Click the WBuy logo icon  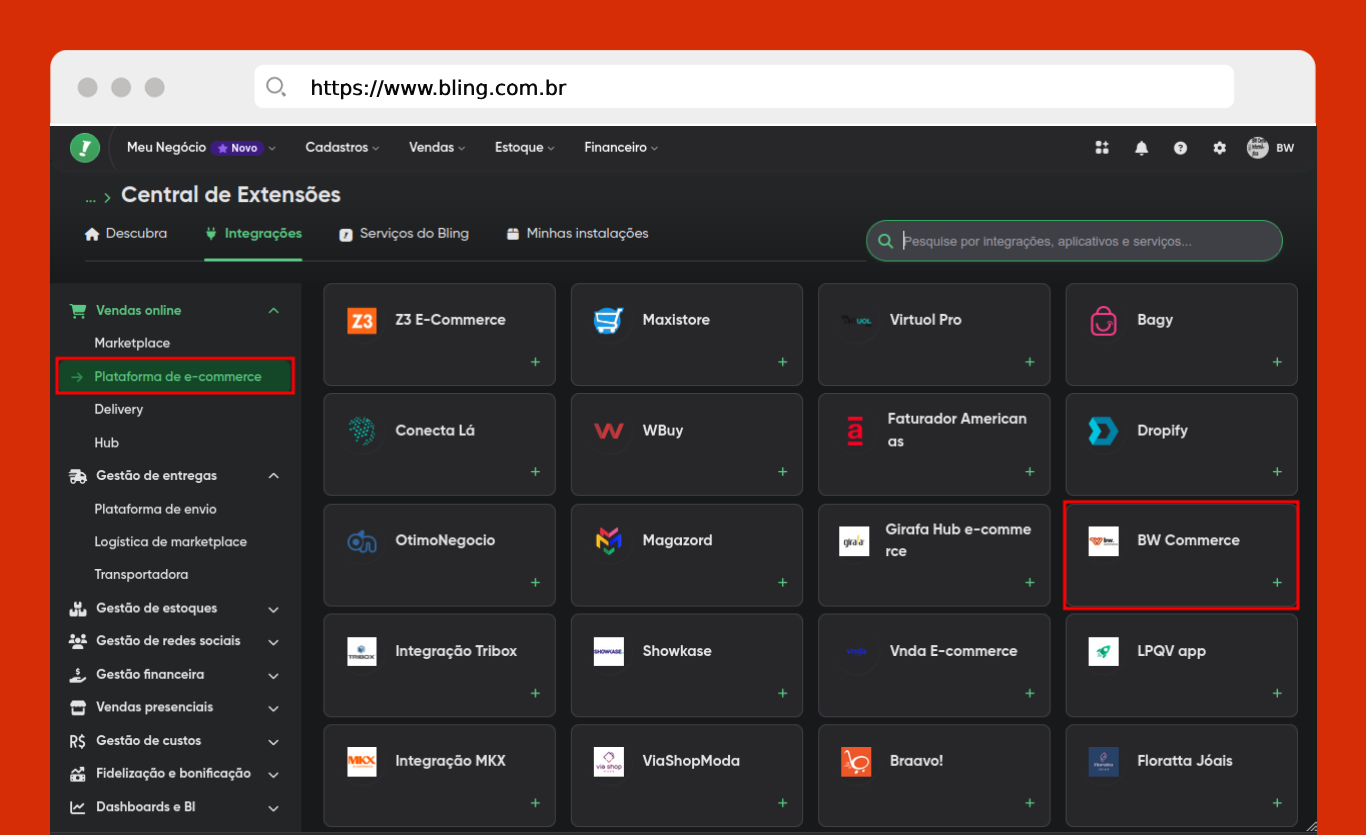609,431
